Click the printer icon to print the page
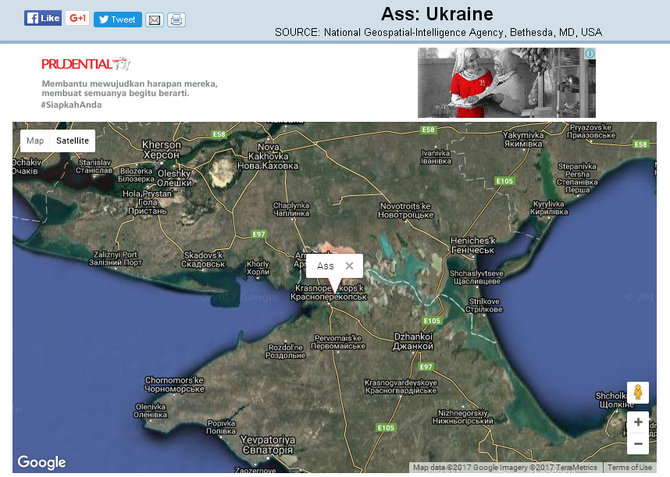Image resolution: width=670 pixels, height=477 pixels. pos(176,20)
